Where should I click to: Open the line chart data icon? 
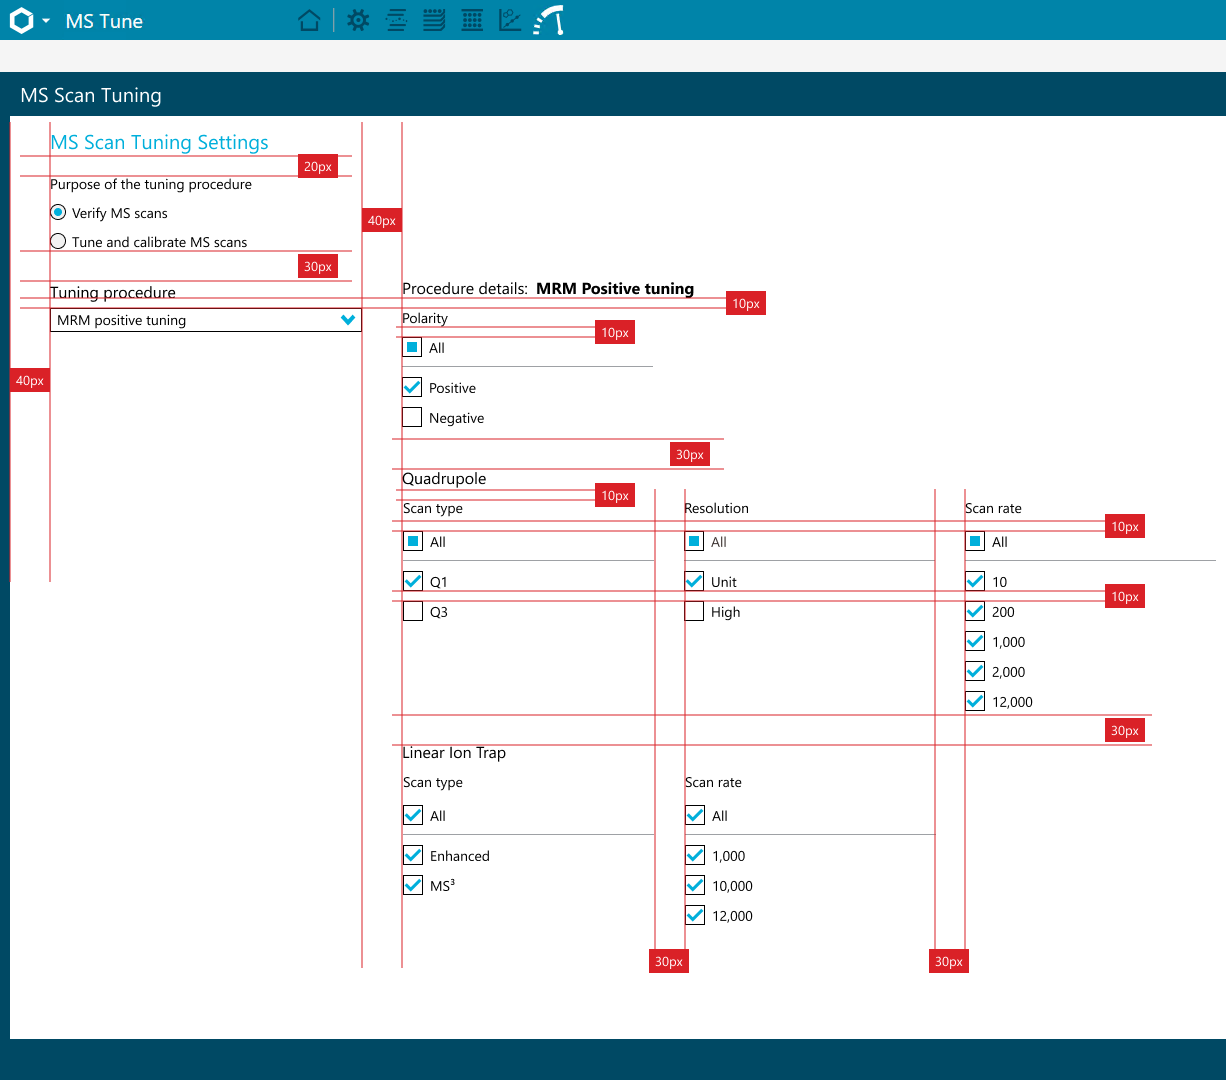(x=510, y=20)
